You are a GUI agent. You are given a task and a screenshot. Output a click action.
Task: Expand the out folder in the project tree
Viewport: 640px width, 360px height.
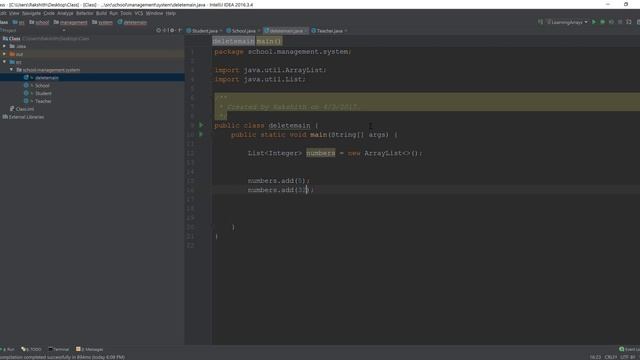point(4,54)
